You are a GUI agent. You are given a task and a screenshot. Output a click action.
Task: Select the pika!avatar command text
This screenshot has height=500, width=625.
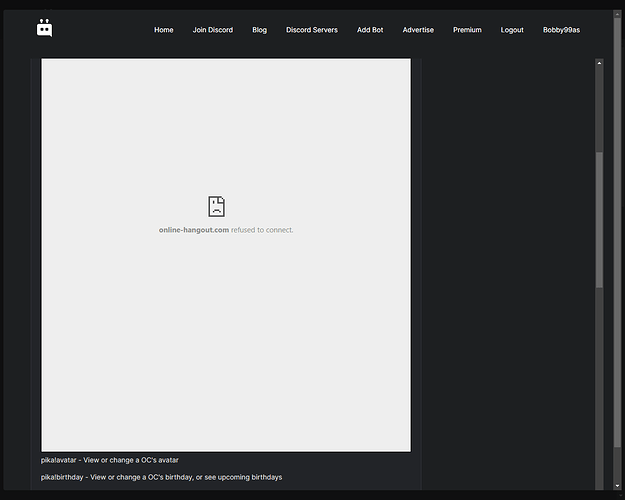(110, 460)
